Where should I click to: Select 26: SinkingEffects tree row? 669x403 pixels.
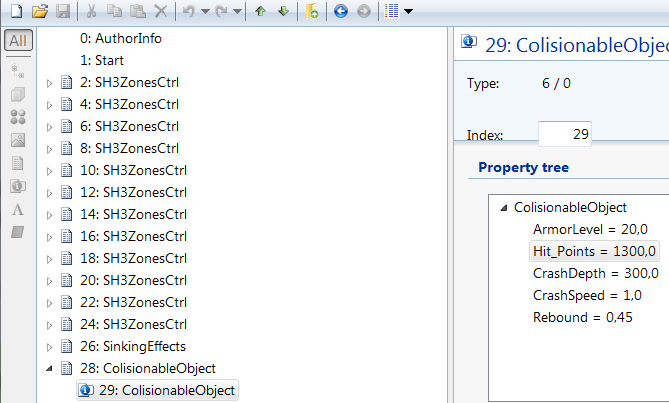coord(133,346)
